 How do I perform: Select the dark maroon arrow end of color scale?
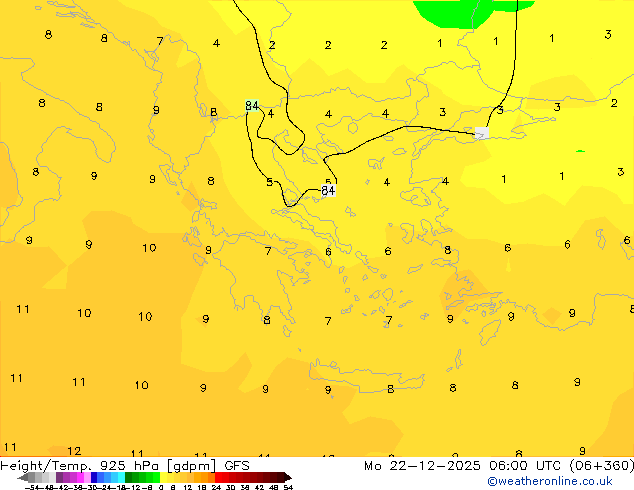point(287,477)
